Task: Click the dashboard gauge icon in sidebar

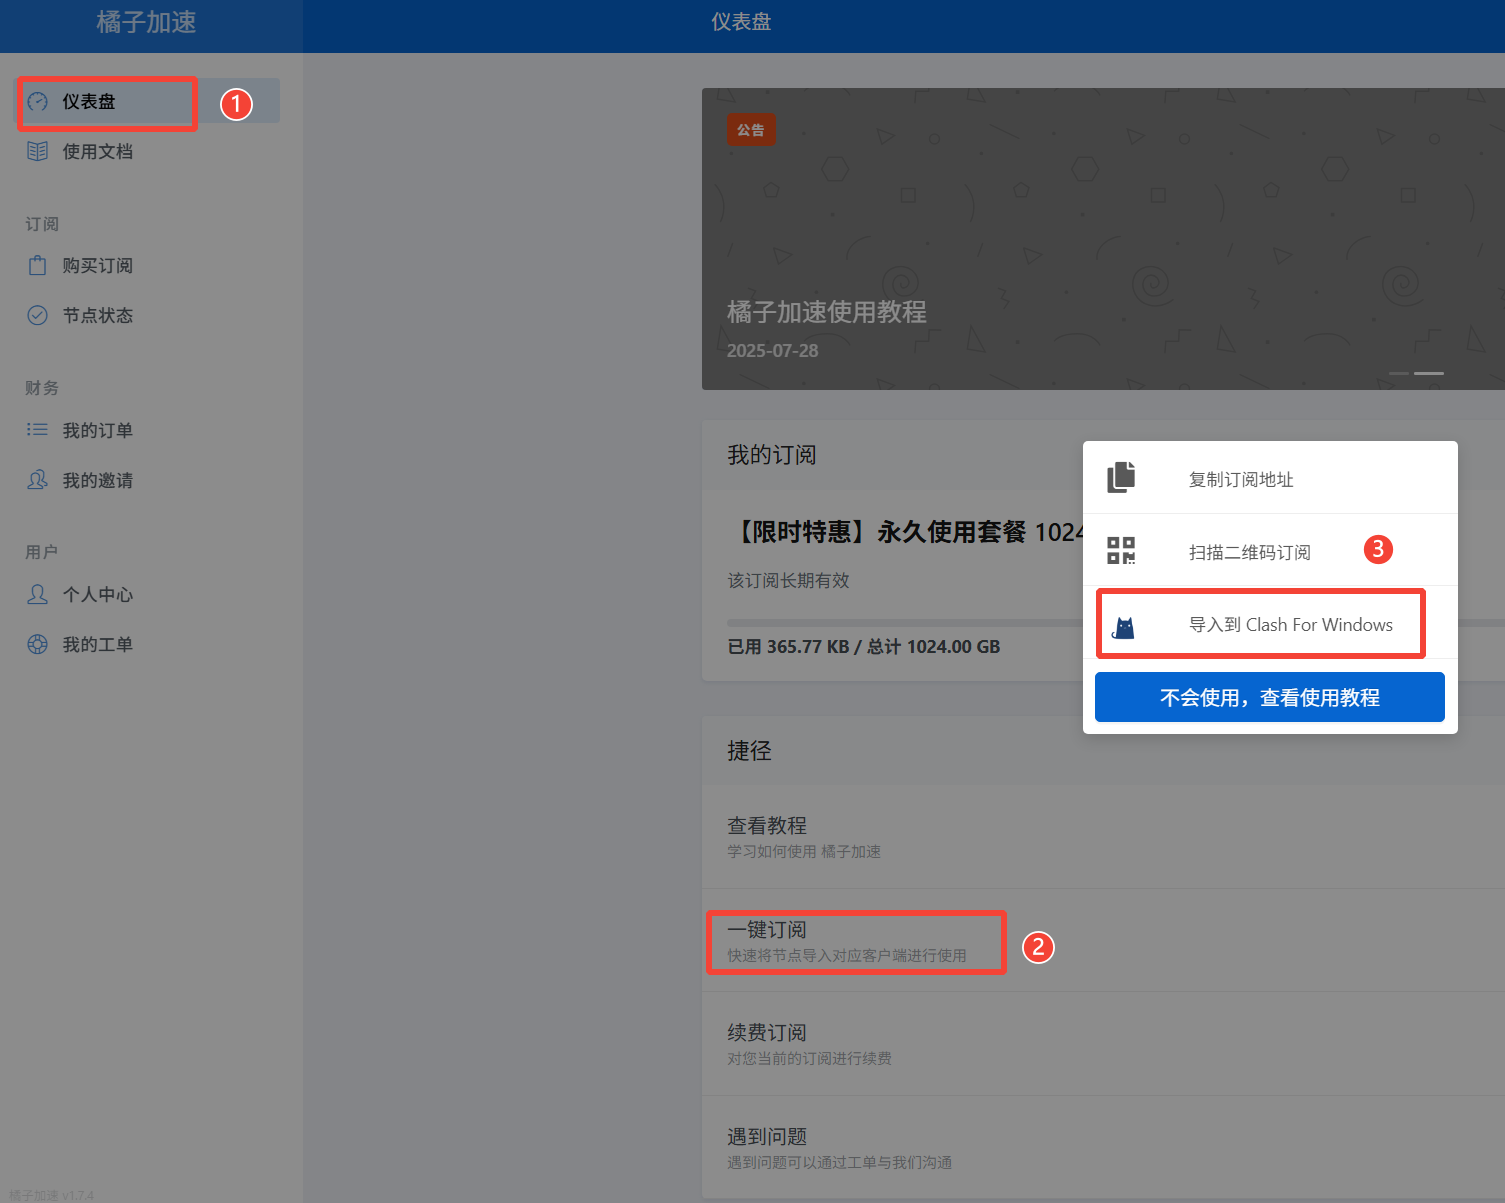Action: tap(38, 102)
